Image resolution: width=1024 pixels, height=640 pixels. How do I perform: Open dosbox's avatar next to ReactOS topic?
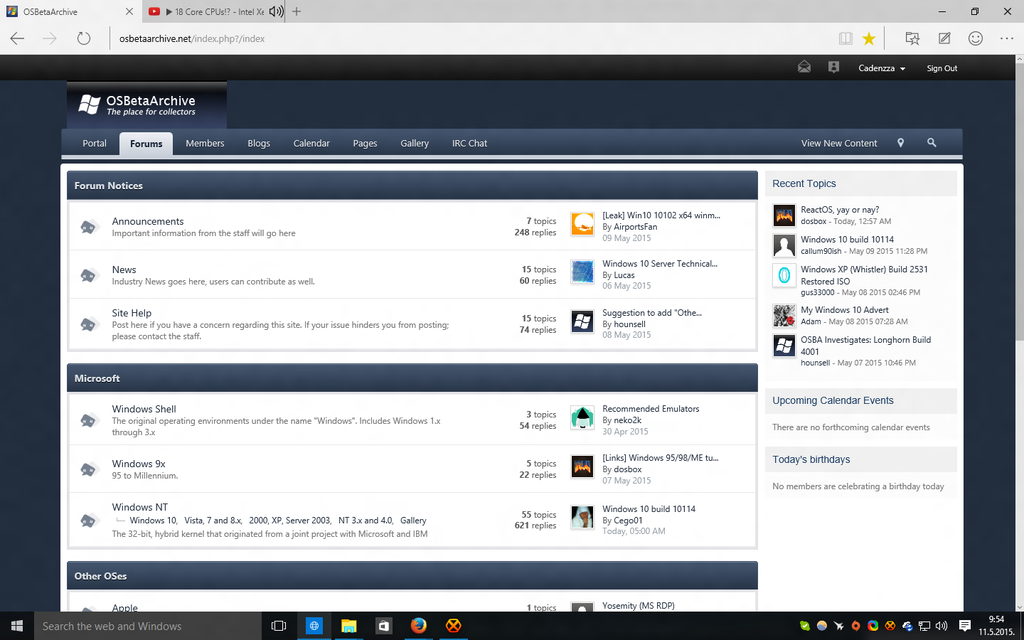pos(784,215)
